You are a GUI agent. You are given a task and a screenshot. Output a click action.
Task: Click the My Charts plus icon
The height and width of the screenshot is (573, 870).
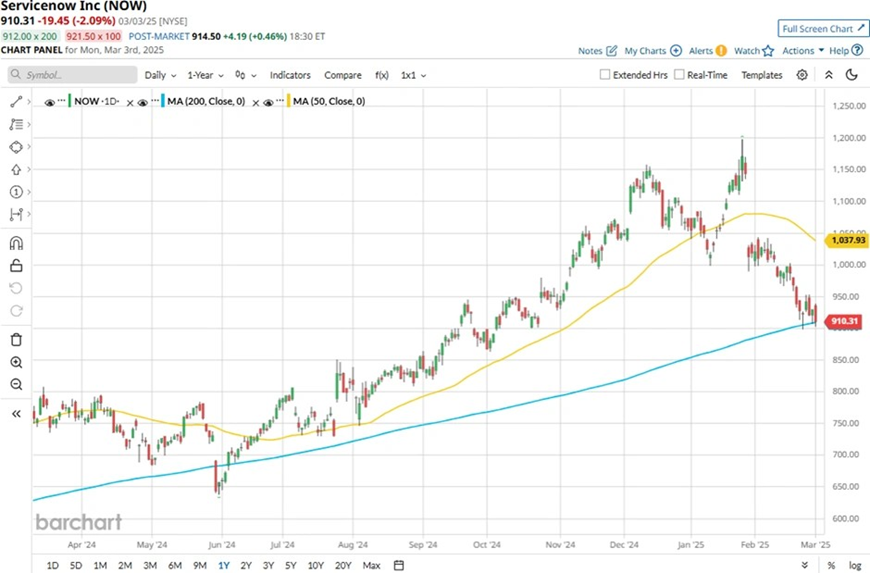click(x=676, y=50)
